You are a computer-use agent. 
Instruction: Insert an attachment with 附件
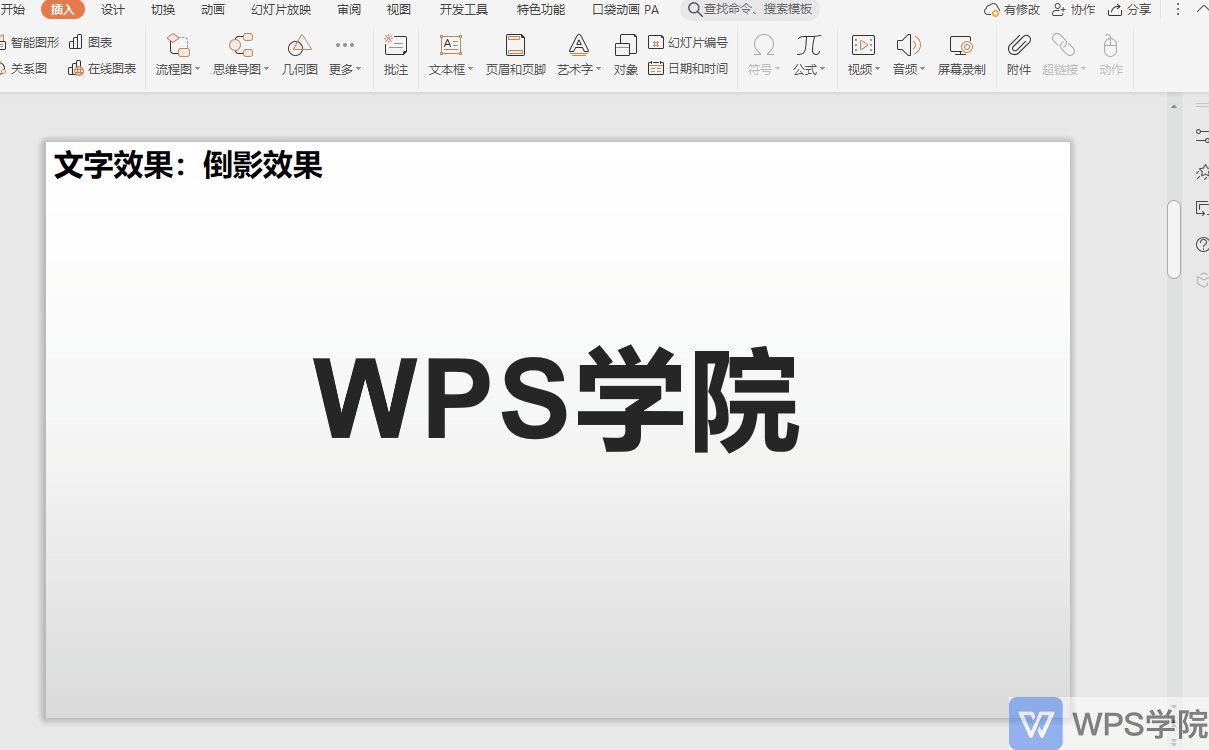coord(1019,56)
